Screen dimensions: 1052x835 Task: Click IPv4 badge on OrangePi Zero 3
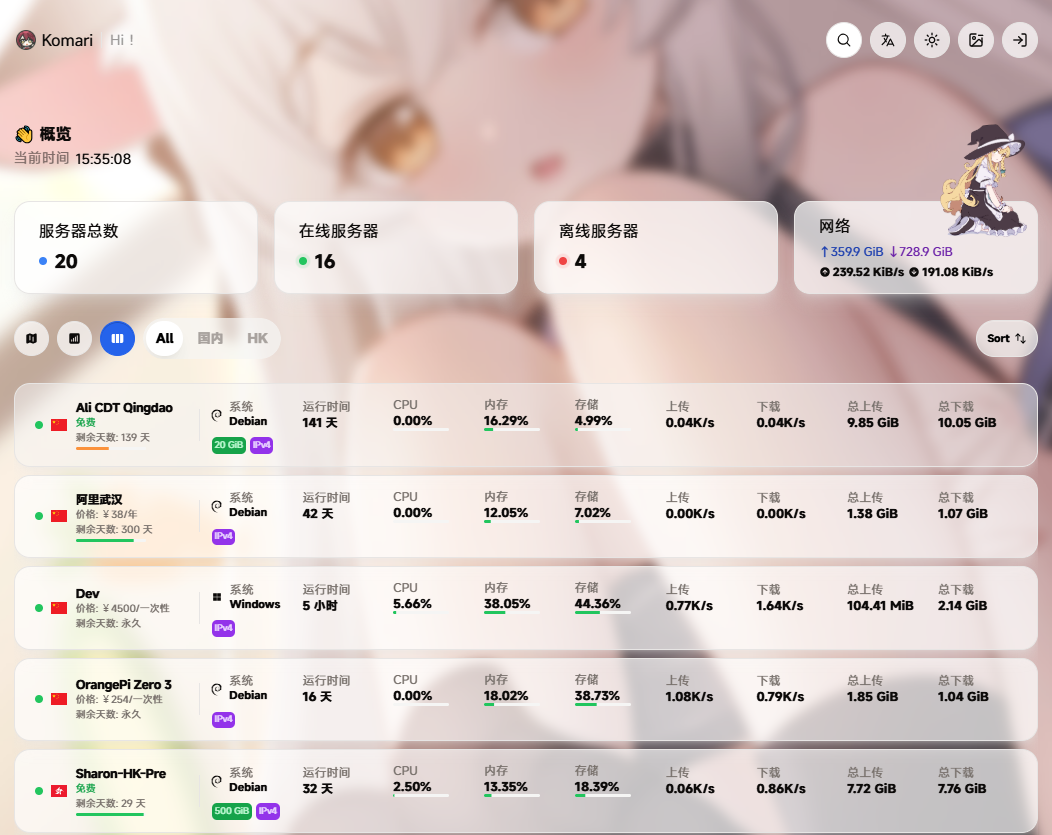tap(223, 720)
